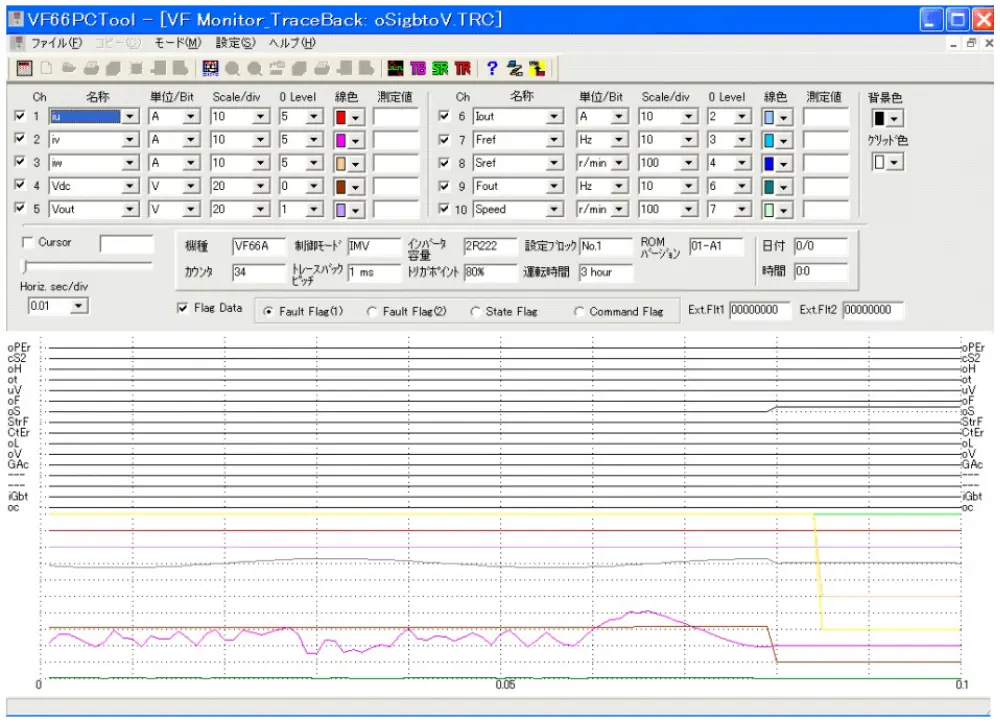Select the Command Flag radio button

click(579, 312)
